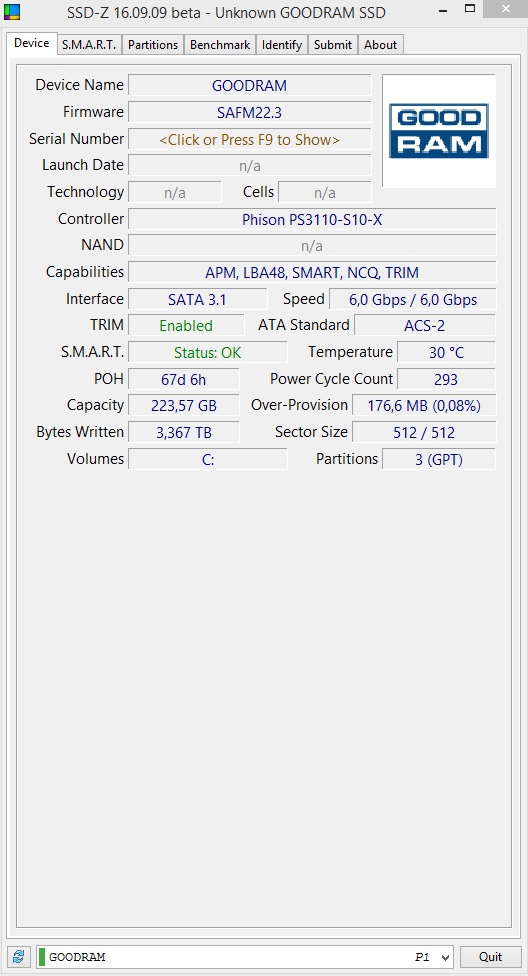Click the speed value 6,0 Gbps / 6,0 Gbps
The image size is (528, 976).
tap(413, 299)
